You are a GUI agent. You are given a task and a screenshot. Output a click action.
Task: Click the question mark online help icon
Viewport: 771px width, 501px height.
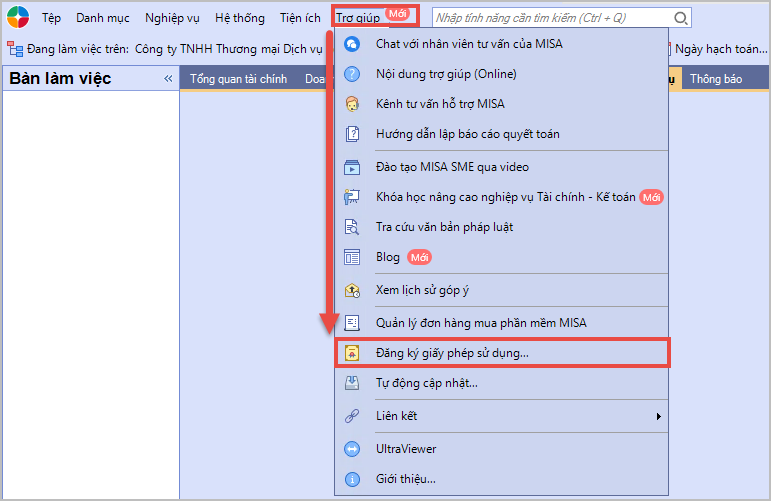point(352,74)
